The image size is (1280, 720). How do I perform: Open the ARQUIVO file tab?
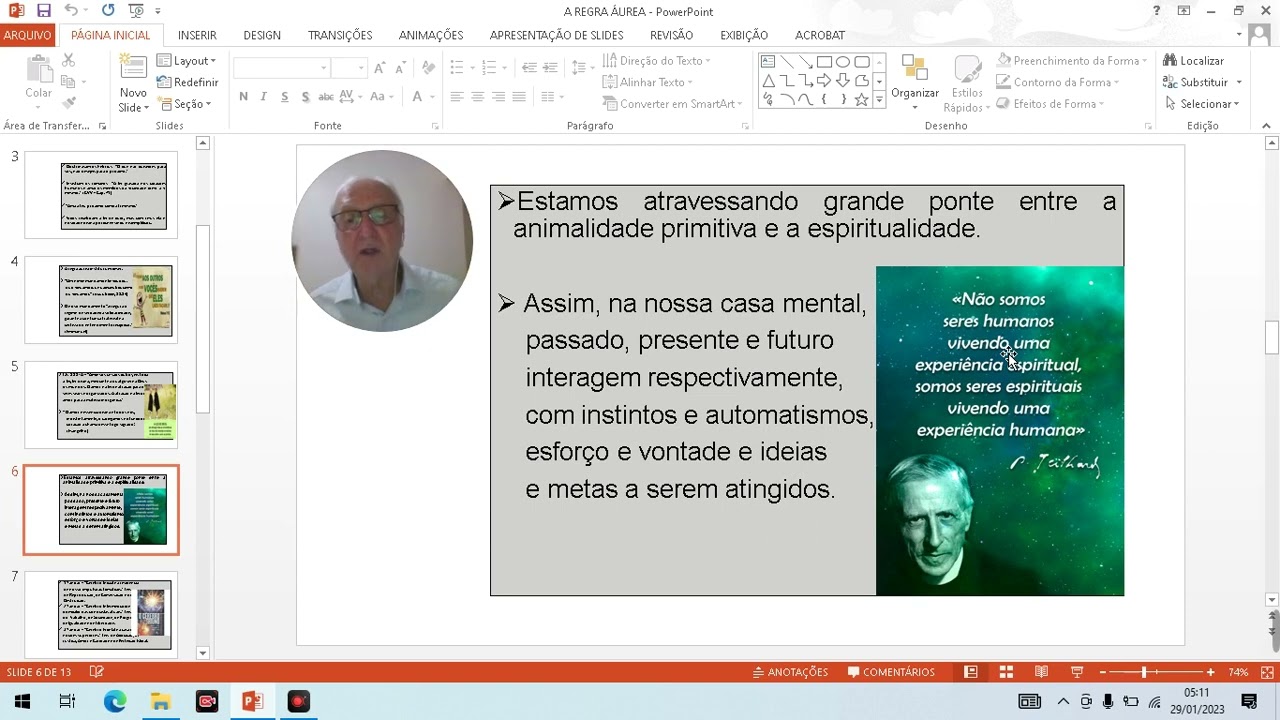click(x=27, y=35)
